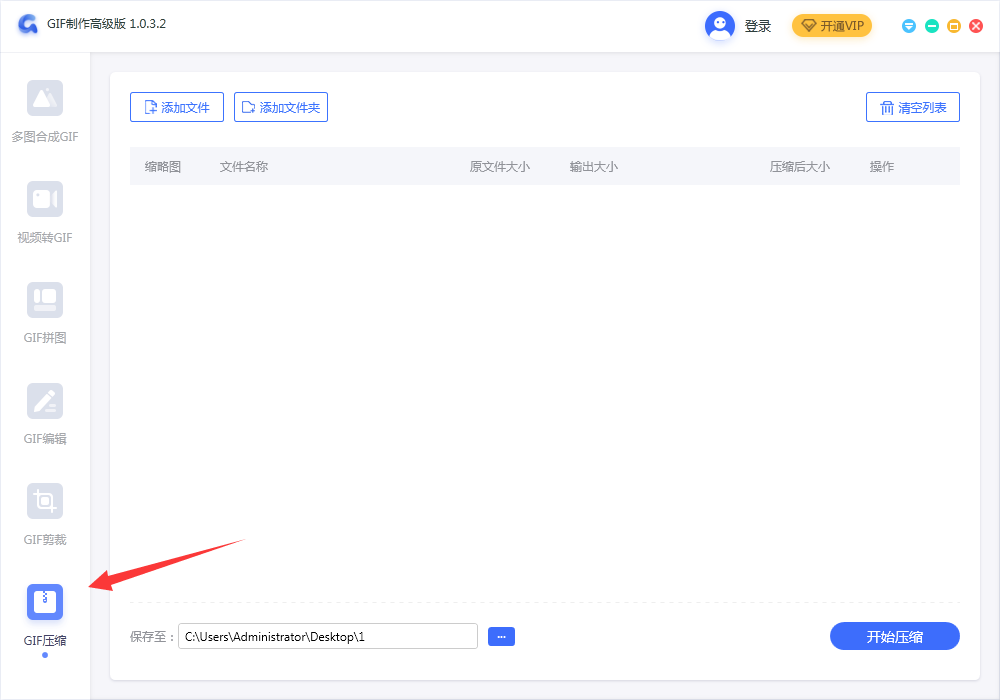Open the 多图合成GIF tool in sidebar
Viewport: 1000px width, 700px height.
click(x=45, y=98)
